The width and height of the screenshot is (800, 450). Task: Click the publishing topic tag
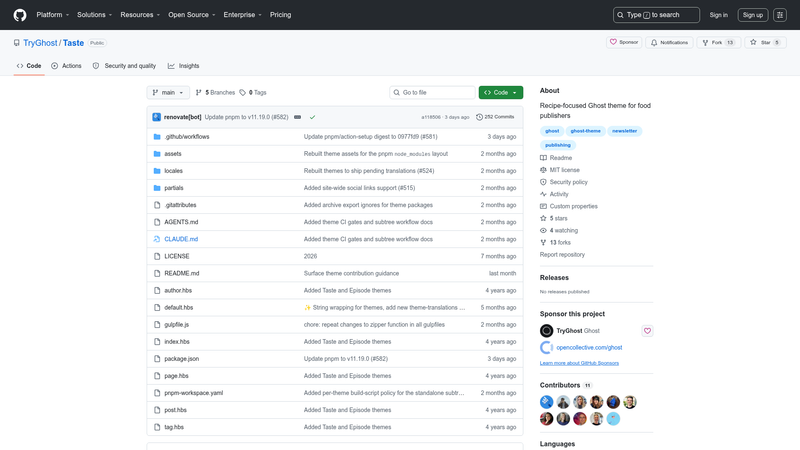(x=558, y=145)
